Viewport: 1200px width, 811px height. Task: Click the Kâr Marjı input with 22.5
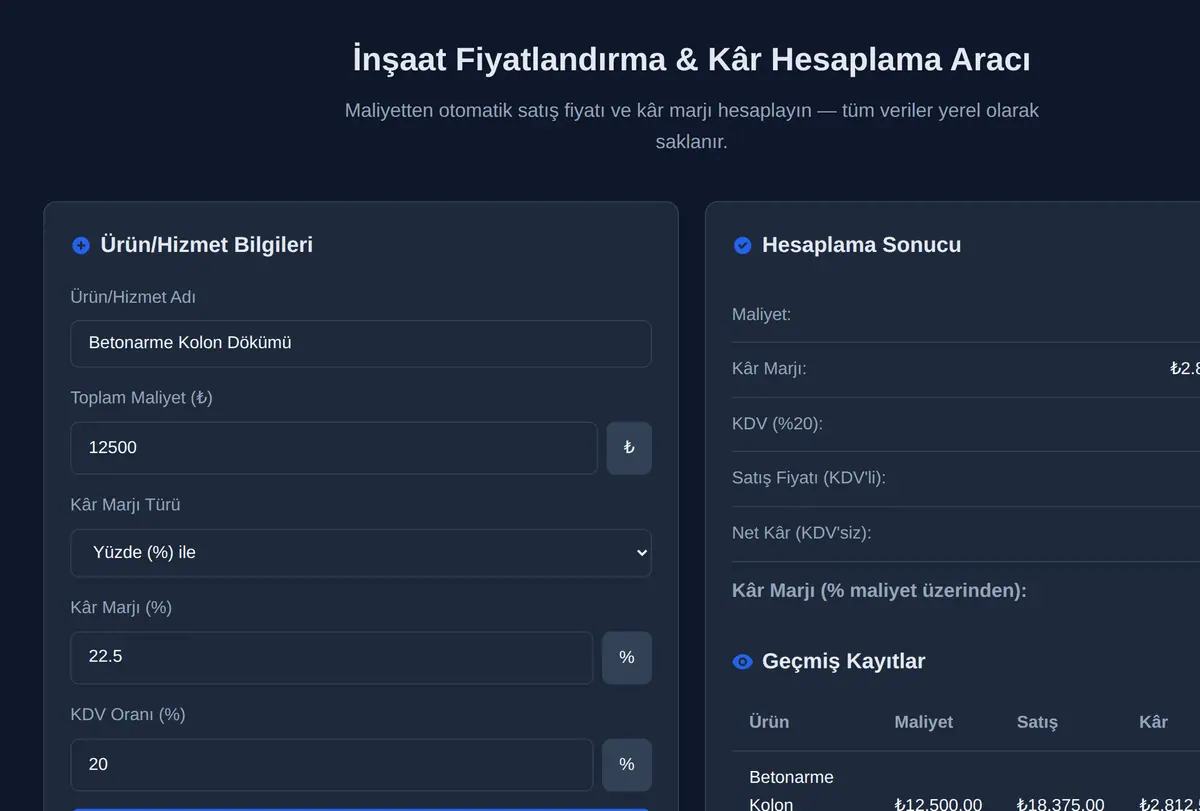332,657
